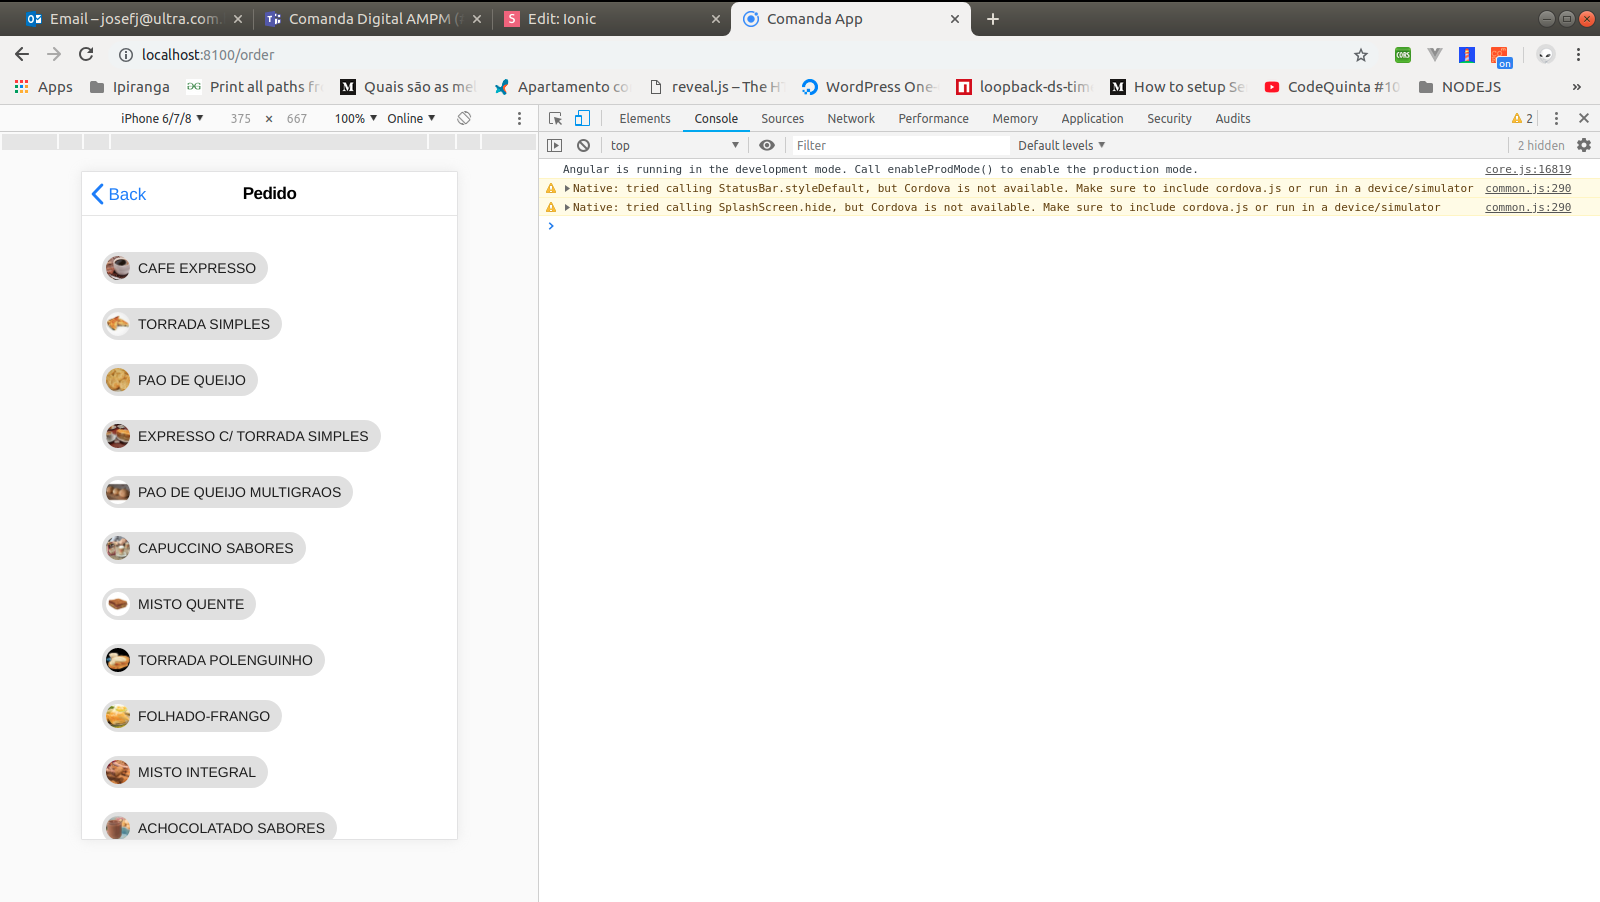Switch to the Network tab

851,118
